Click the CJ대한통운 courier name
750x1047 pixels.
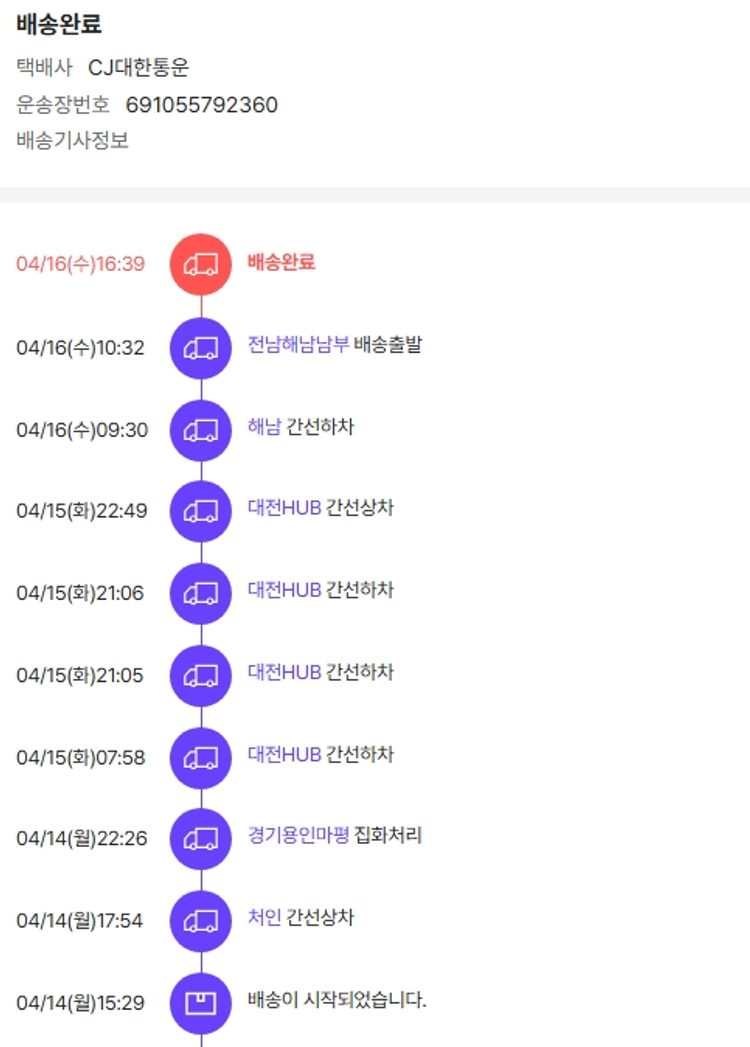point(139,68)
